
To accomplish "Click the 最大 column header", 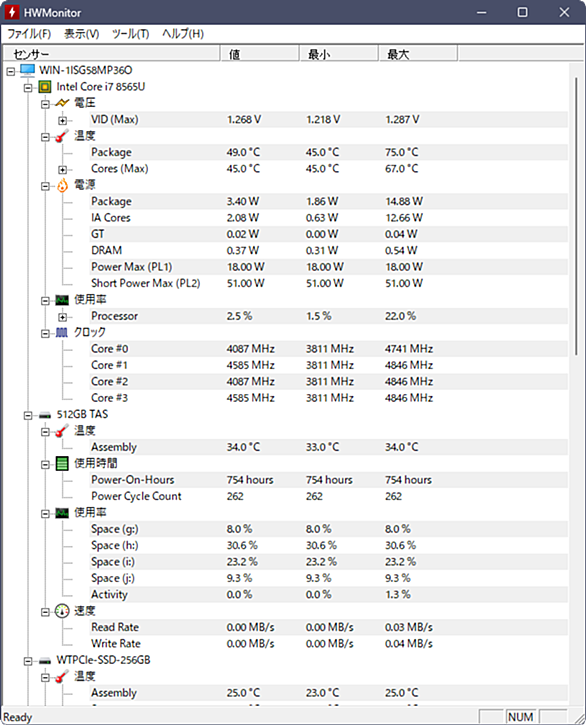I will coord(418,54).
